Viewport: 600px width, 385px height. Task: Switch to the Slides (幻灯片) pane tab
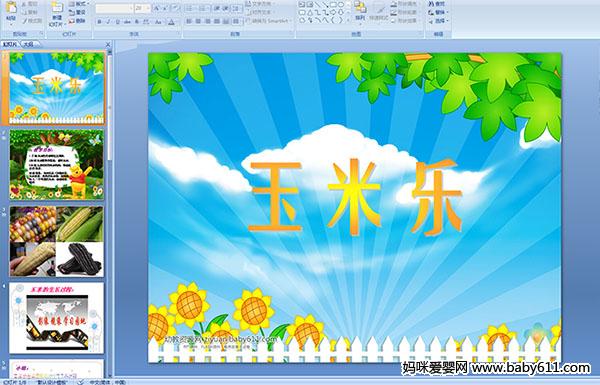click(x=10, y=44)
